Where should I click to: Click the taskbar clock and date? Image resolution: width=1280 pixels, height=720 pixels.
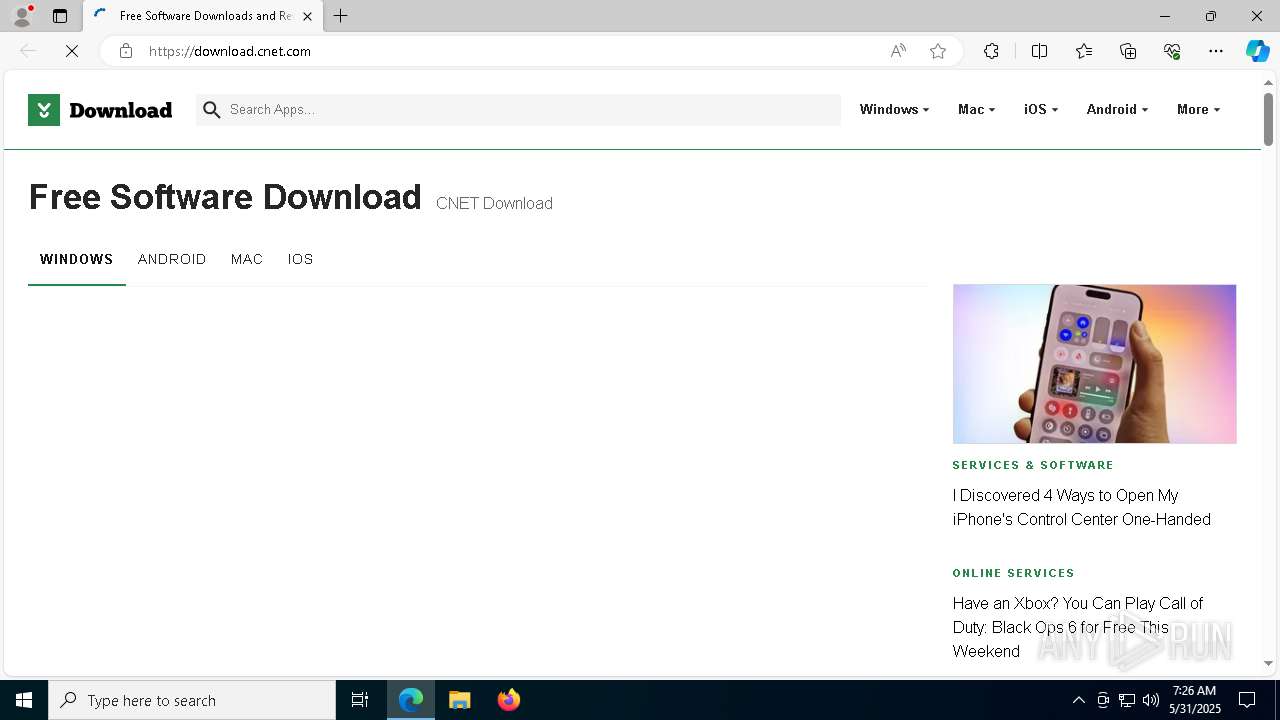tap(1197, 700)
